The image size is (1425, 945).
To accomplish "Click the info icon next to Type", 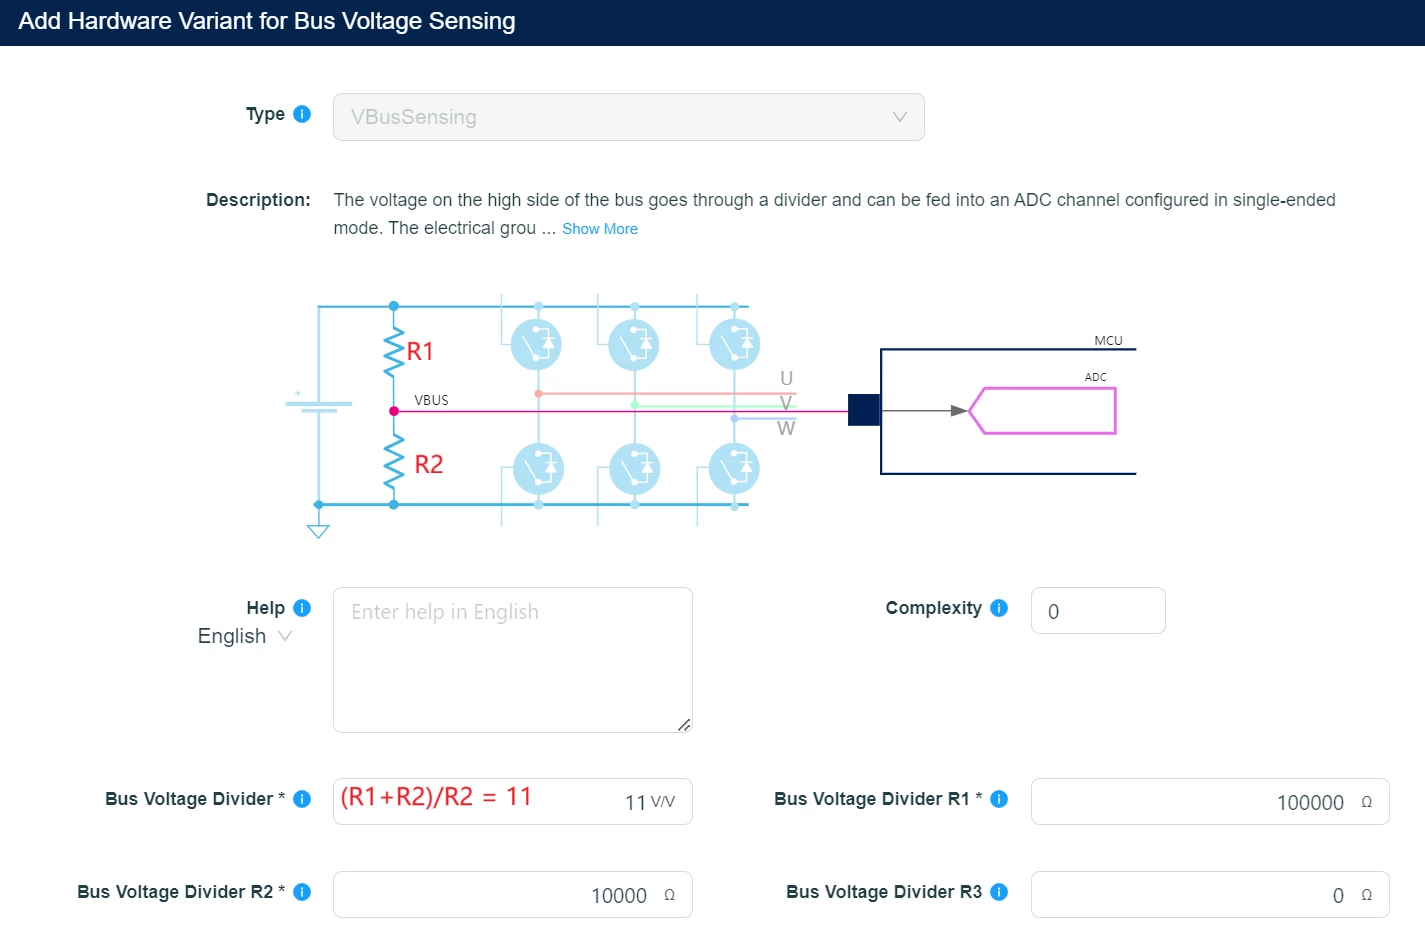I will (302, 114).
